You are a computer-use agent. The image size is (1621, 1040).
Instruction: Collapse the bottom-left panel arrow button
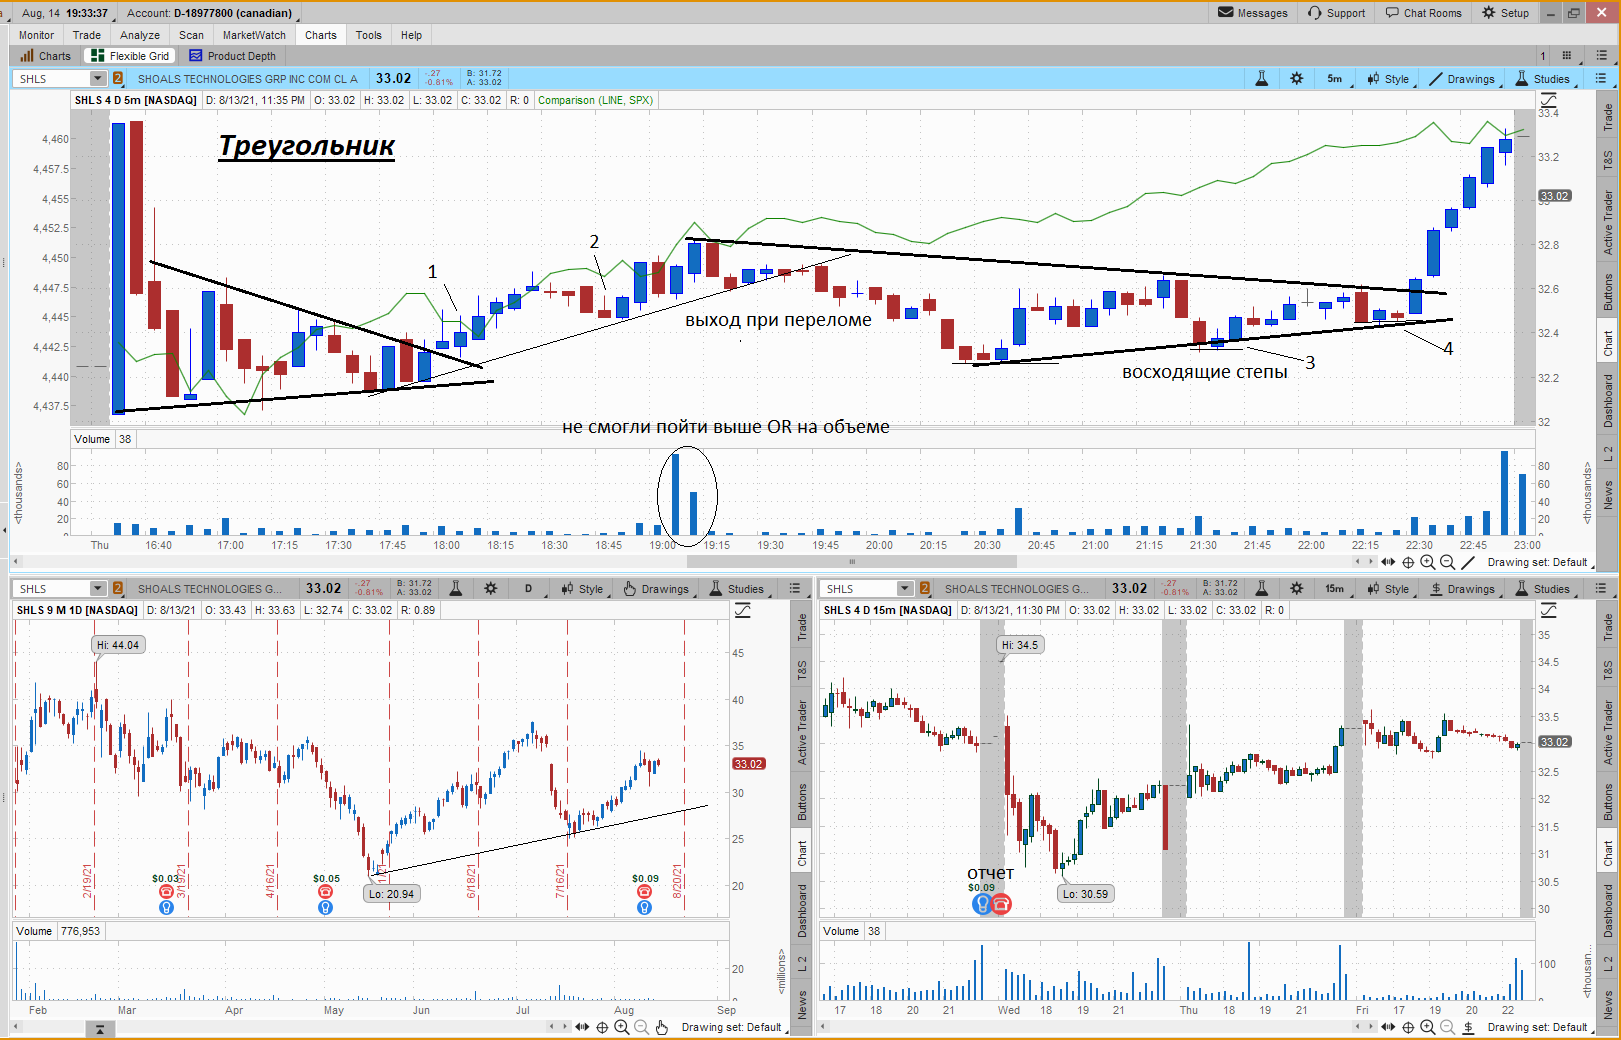[99, 1029]
